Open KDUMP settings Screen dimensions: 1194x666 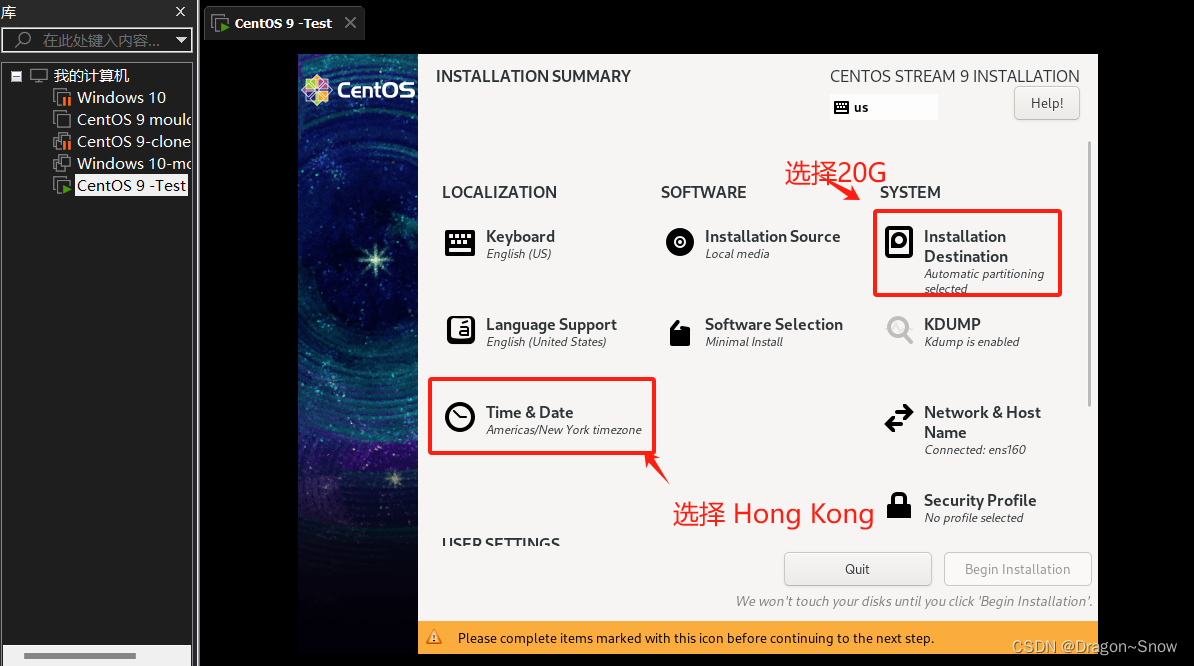click(952, 324)
